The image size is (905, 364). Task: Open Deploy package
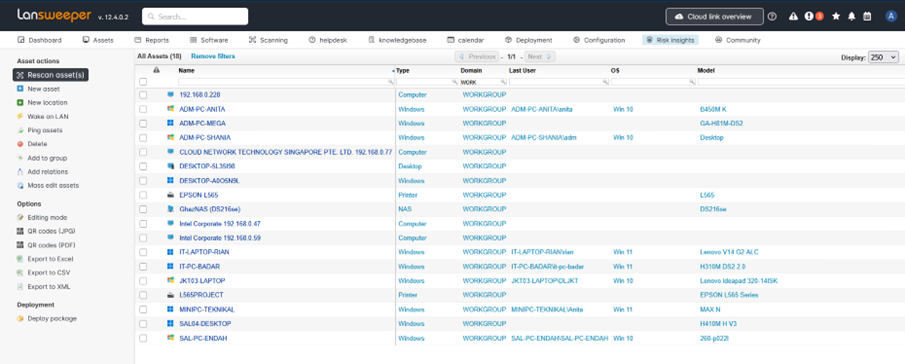pos(51,318)
